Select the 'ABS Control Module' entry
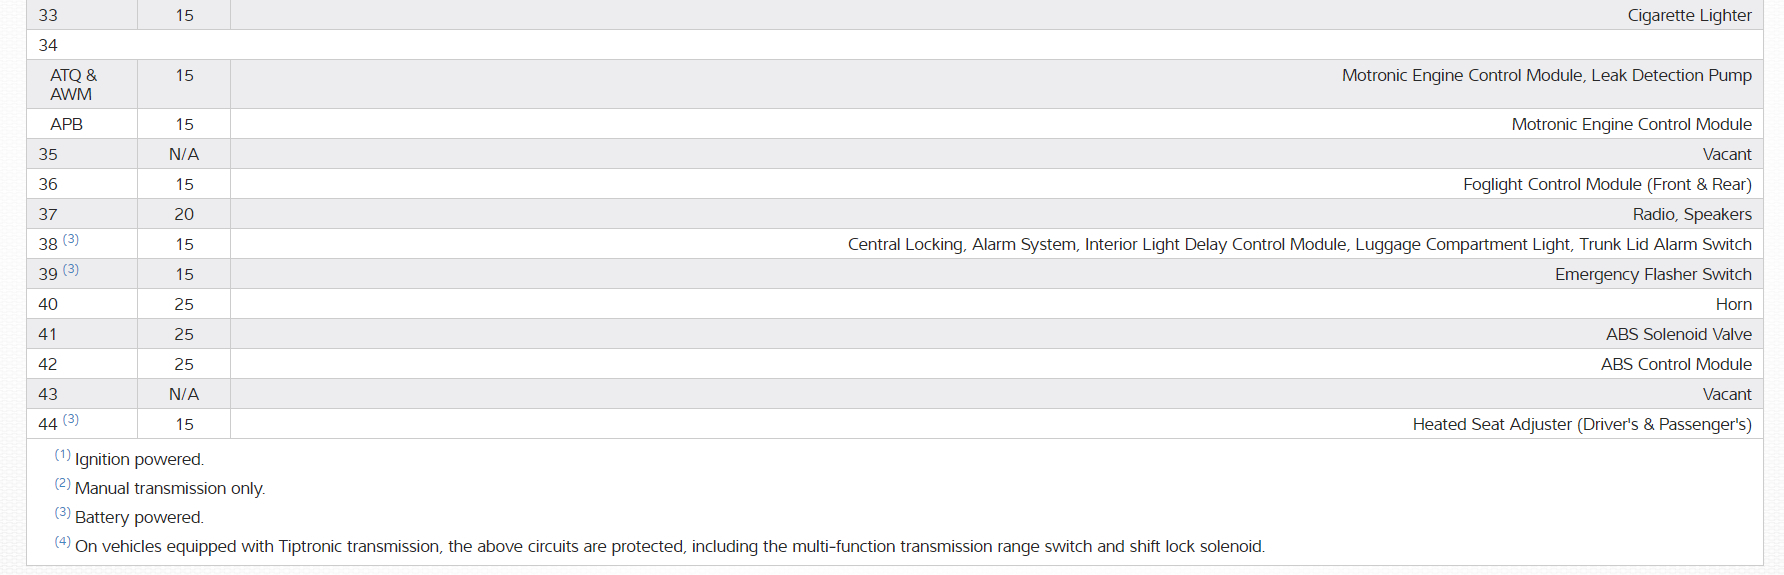The width and height of the screenshot is (1784, 575). point(1676,364)
